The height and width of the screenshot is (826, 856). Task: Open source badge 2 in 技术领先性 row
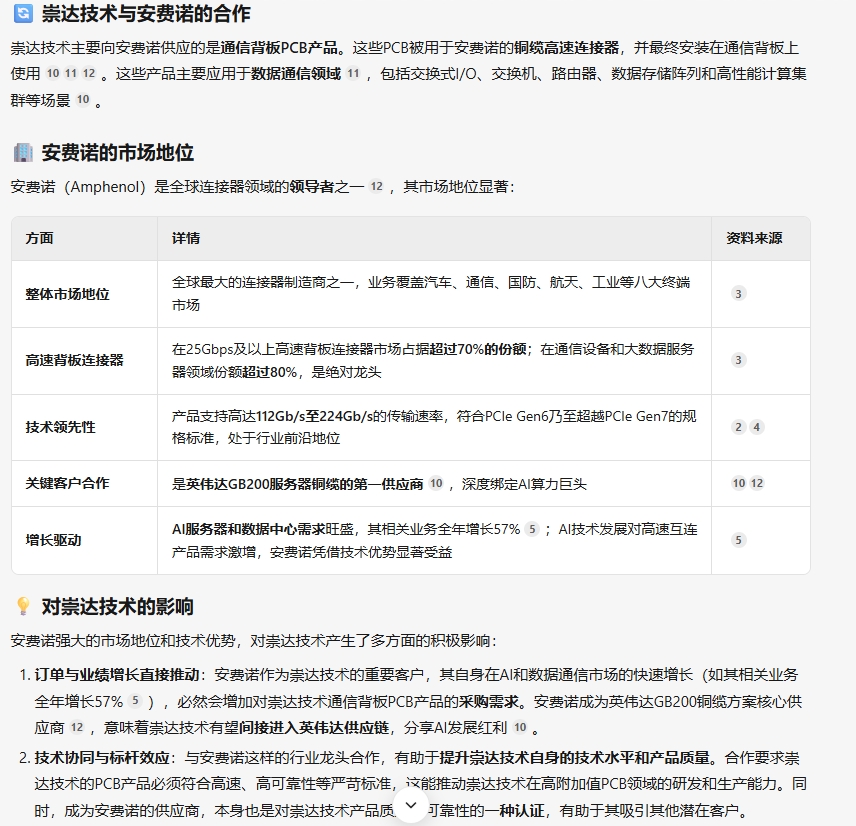[738, 427]
